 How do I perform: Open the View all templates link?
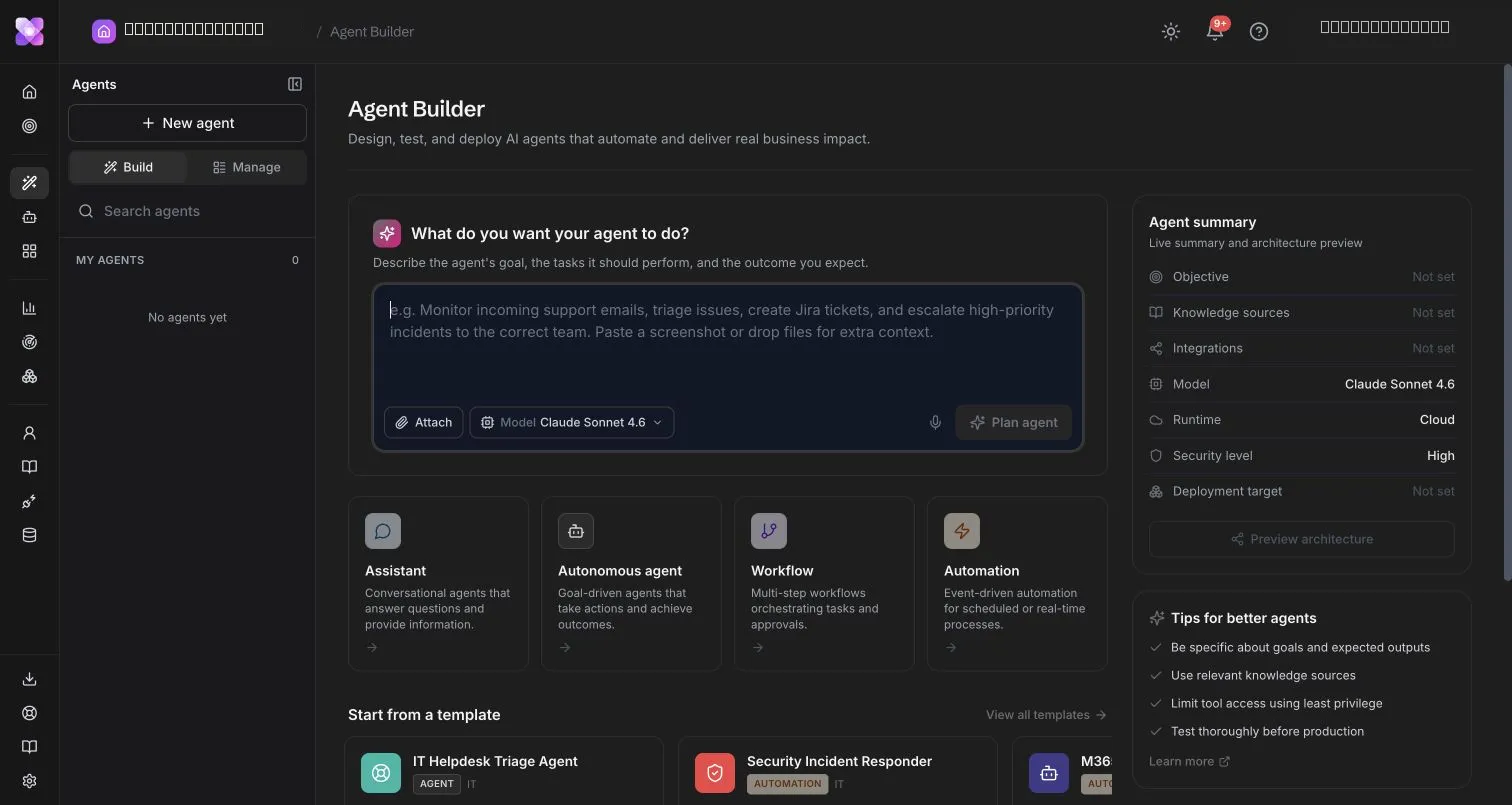click(1046, 715)
